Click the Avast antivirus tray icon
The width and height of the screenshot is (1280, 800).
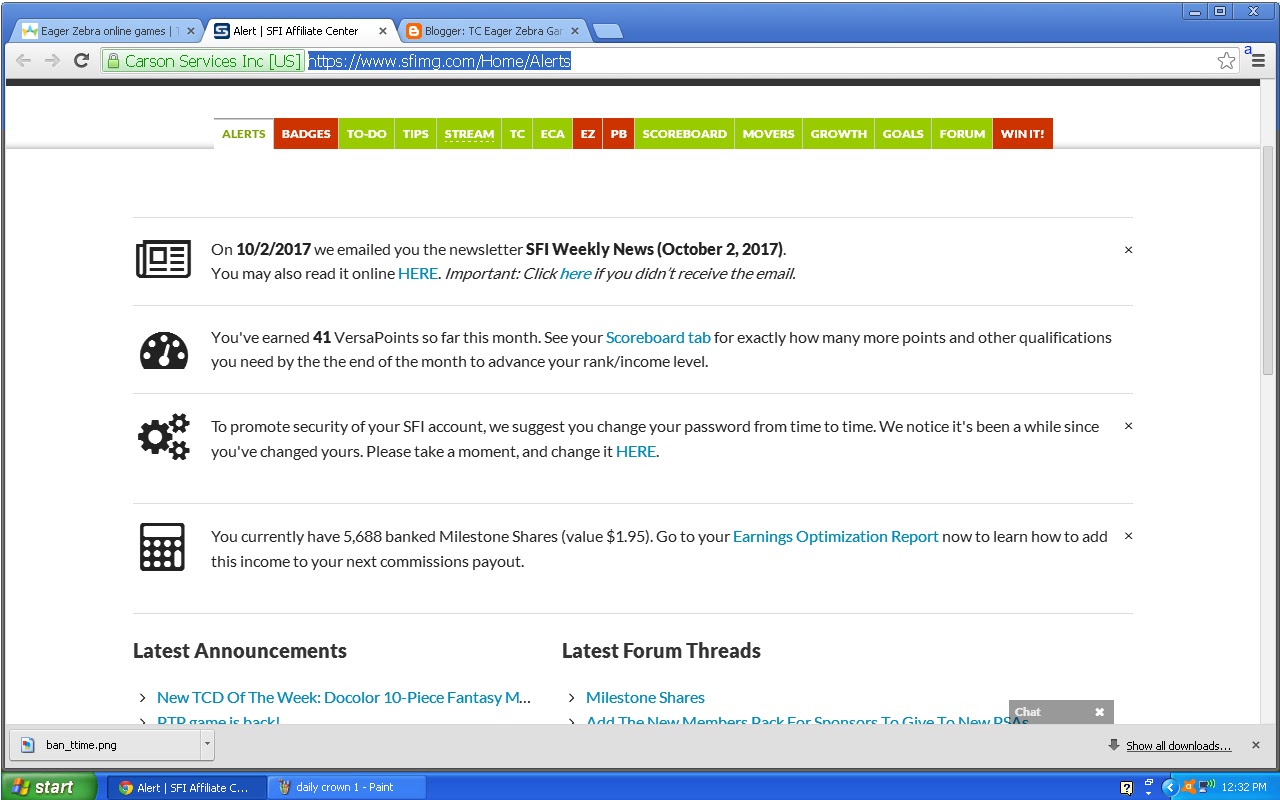[x=1188, y=787]
